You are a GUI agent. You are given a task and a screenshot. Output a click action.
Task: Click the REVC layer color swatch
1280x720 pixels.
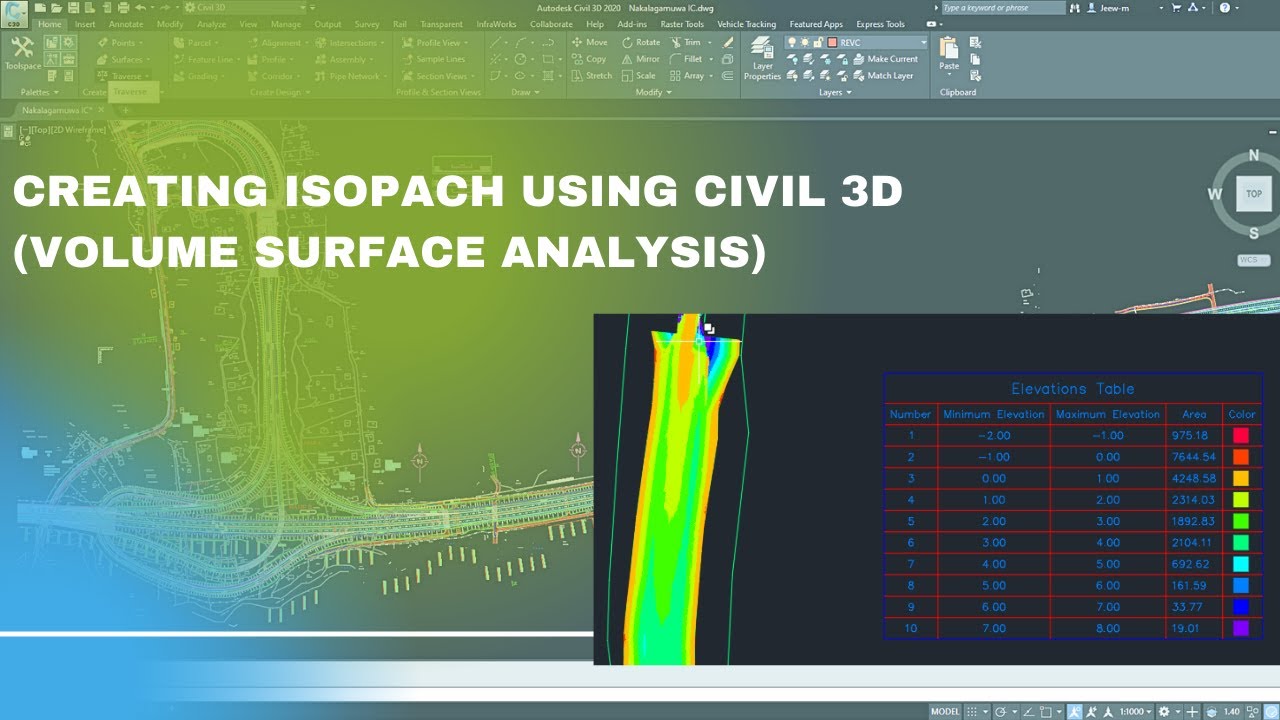coord(832,43)
